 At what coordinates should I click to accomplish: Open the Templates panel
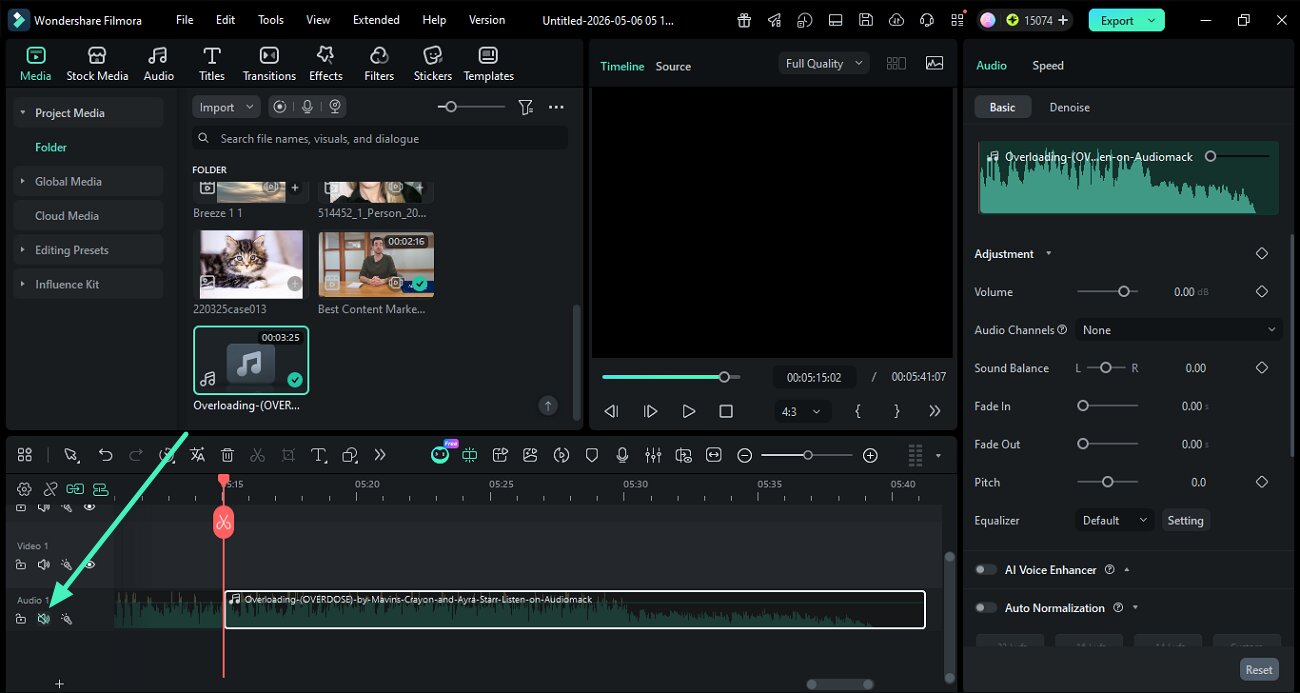click(488, 64)
